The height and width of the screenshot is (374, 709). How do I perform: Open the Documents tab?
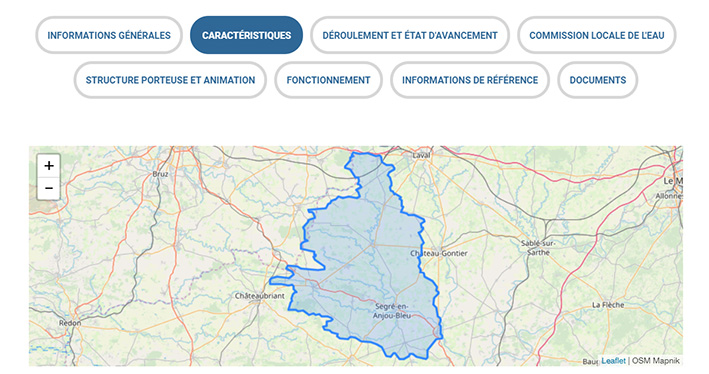point(598,80)
